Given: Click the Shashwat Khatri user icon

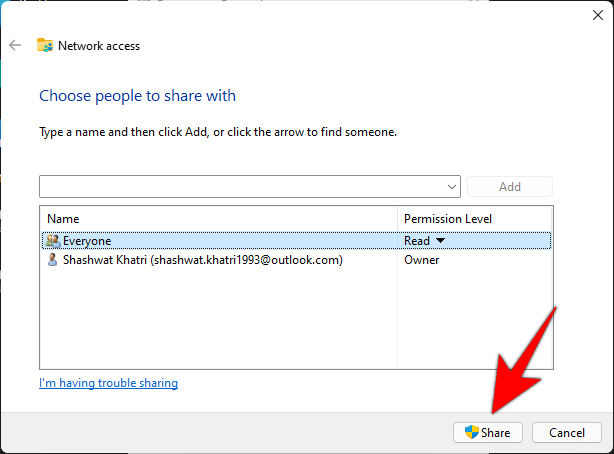Looking at the screenshot, I should (x=53, y=260).
